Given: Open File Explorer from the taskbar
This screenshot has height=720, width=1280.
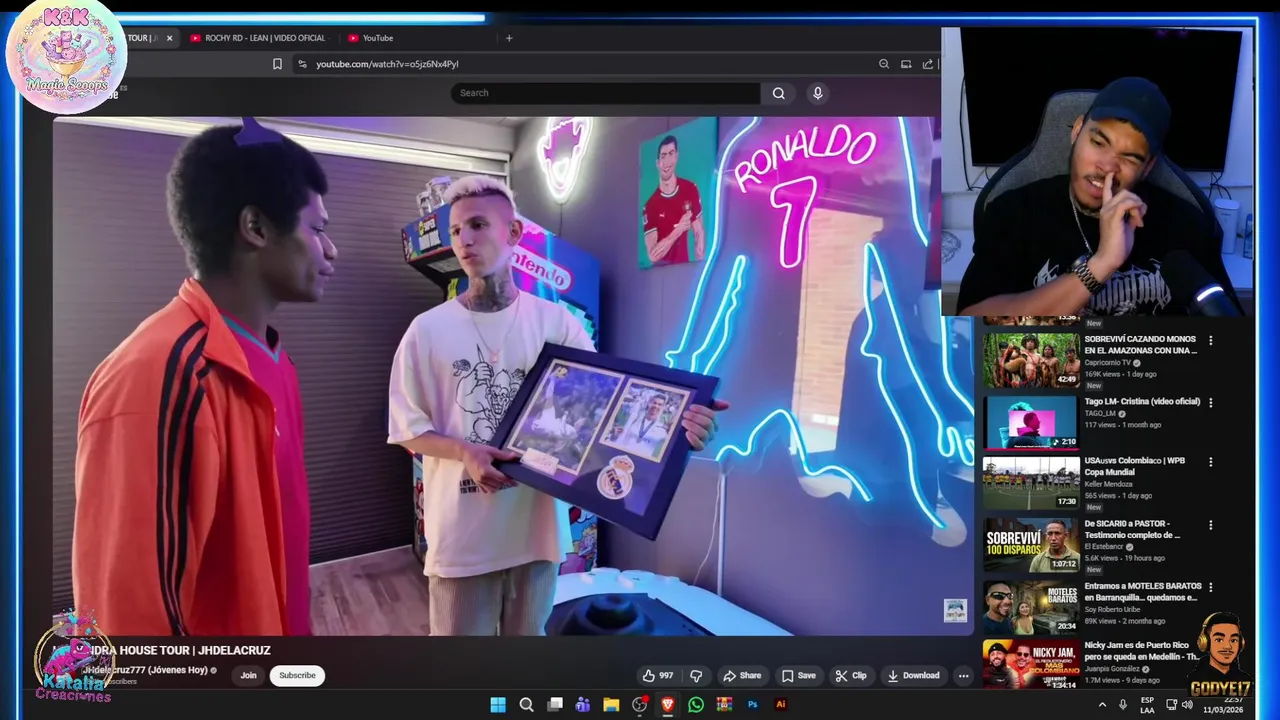Looking at the screenshot, I should click(x=611, y=705).
